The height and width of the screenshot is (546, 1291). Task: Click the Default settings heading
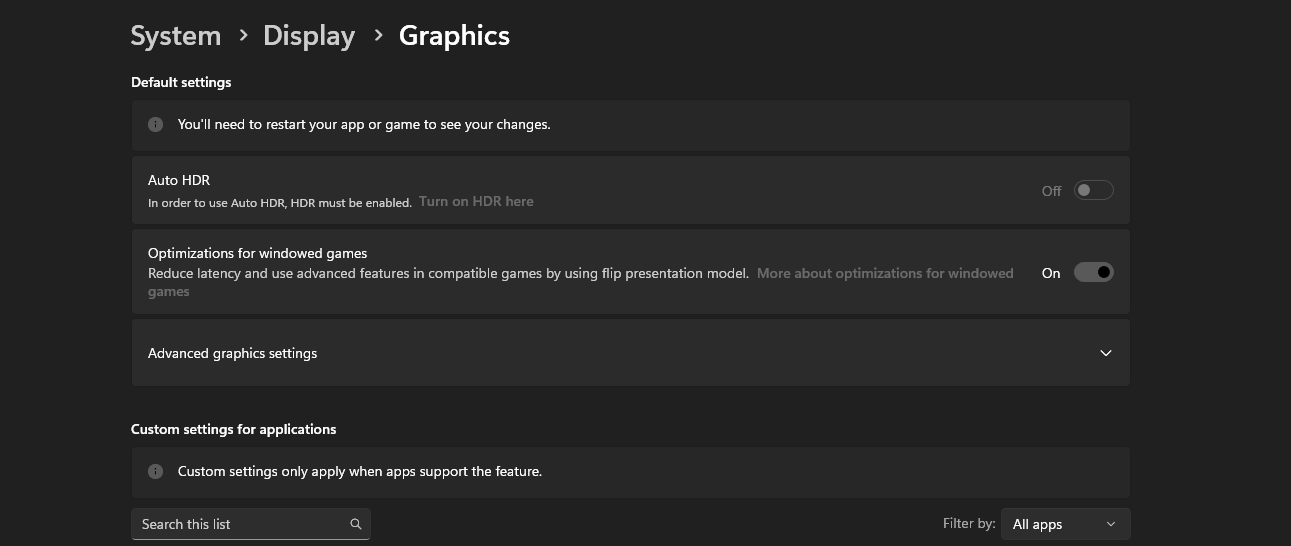[181, 82]
